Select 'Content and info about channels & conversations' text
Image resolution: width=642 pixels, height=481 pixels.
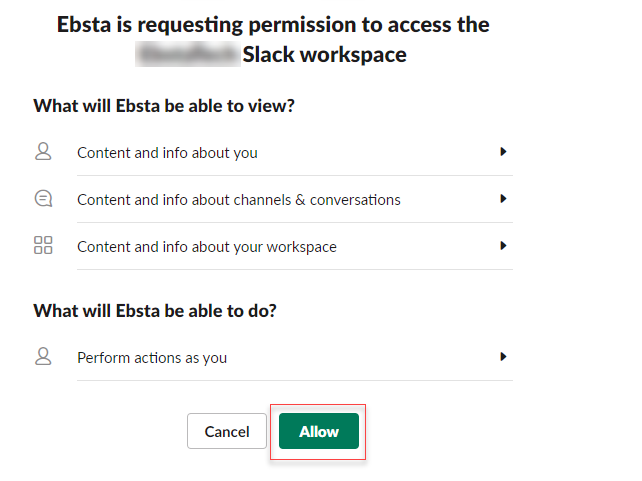tap(239, 200)
